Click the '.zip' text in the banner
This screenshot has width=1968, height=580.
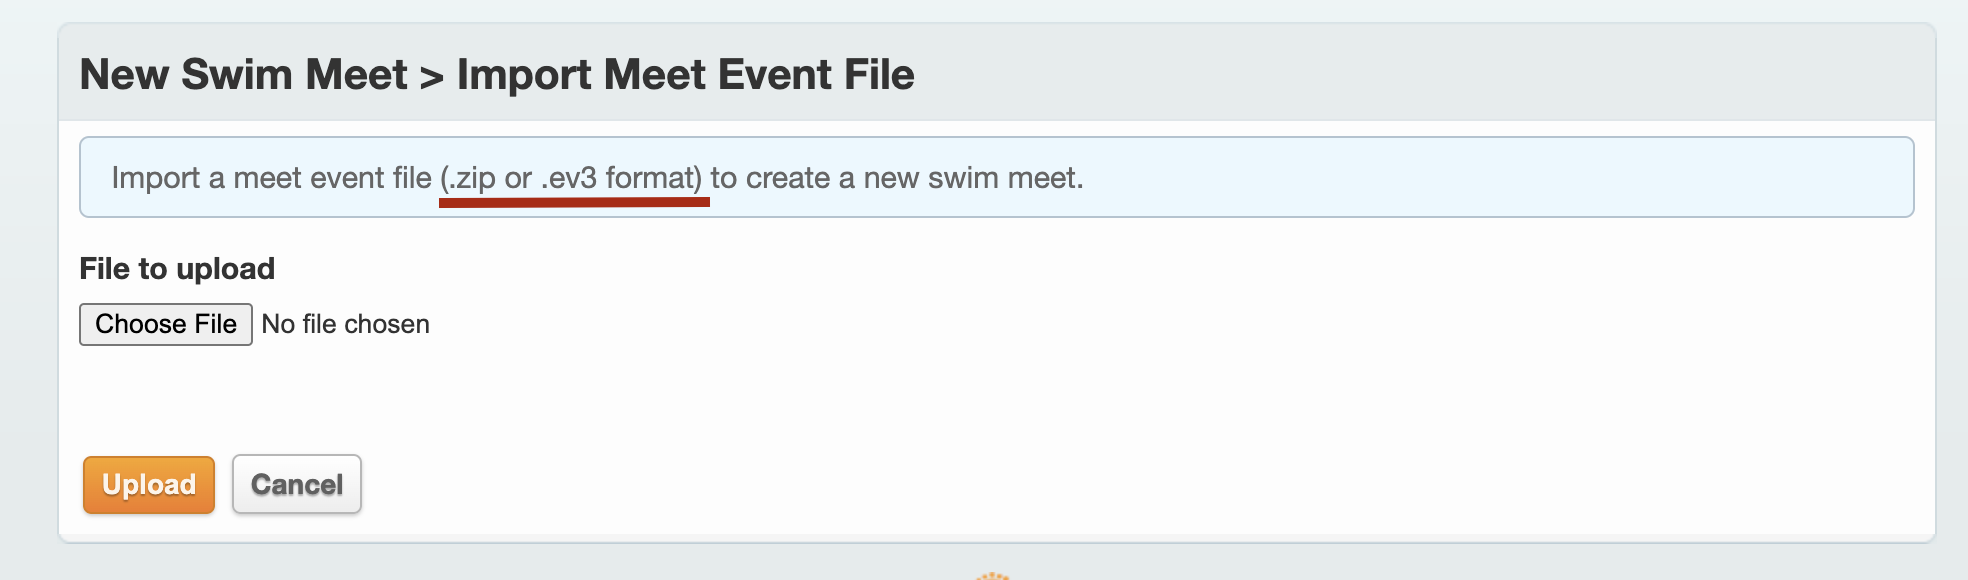tap(471, 178)
